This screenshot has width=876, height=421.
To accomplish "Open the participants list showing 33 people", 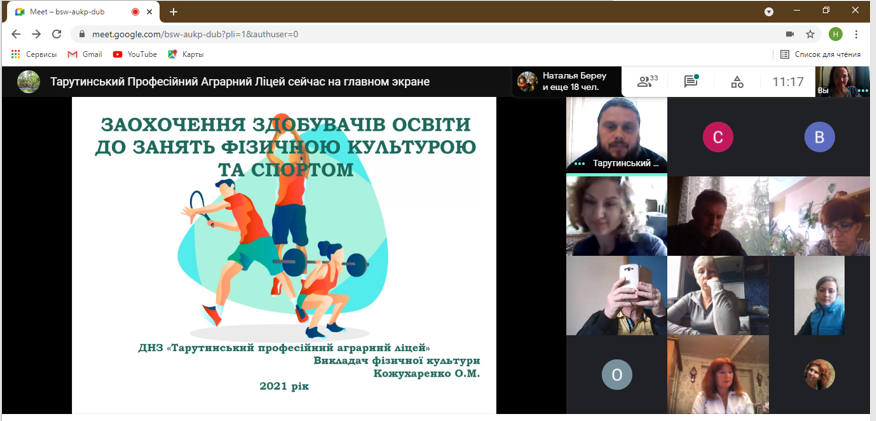I will pyautogui.click(x=647, y=82).
